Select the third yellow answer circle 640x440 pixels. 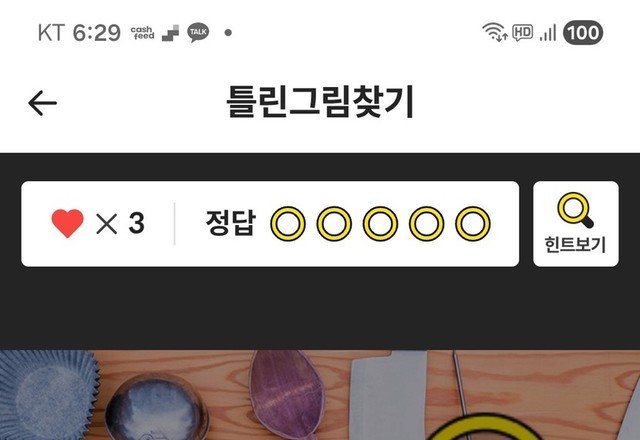[380, 224]
